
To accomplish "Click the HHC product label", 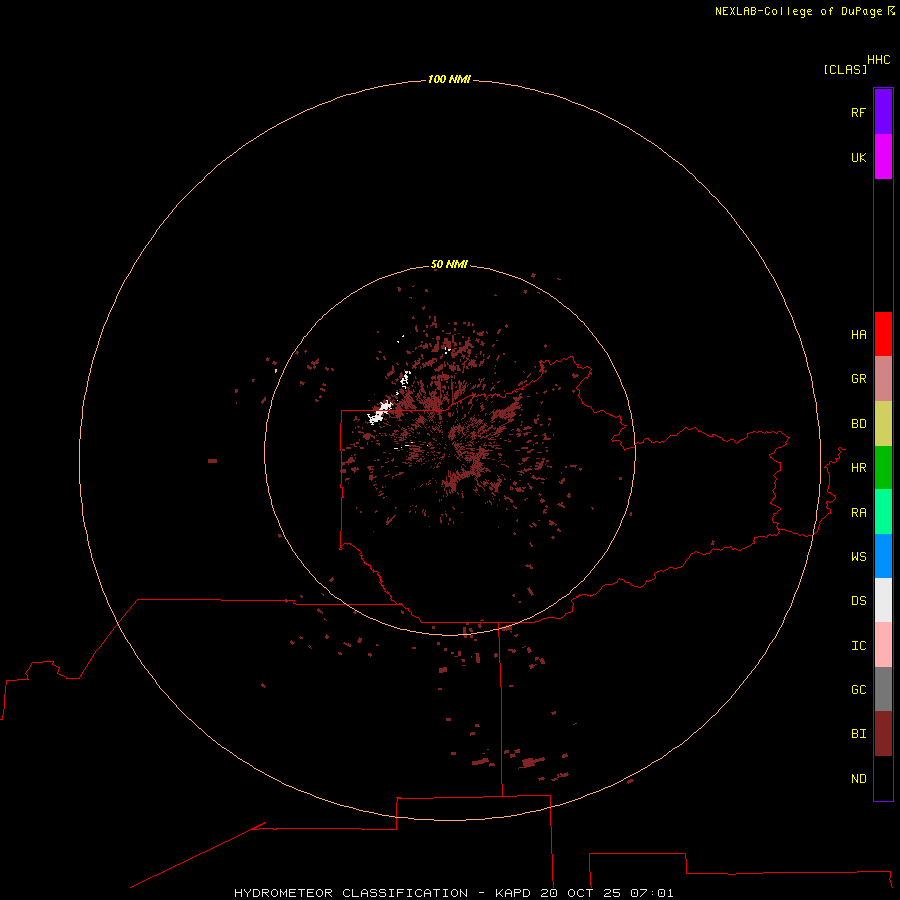I will (x=879, y=60).
